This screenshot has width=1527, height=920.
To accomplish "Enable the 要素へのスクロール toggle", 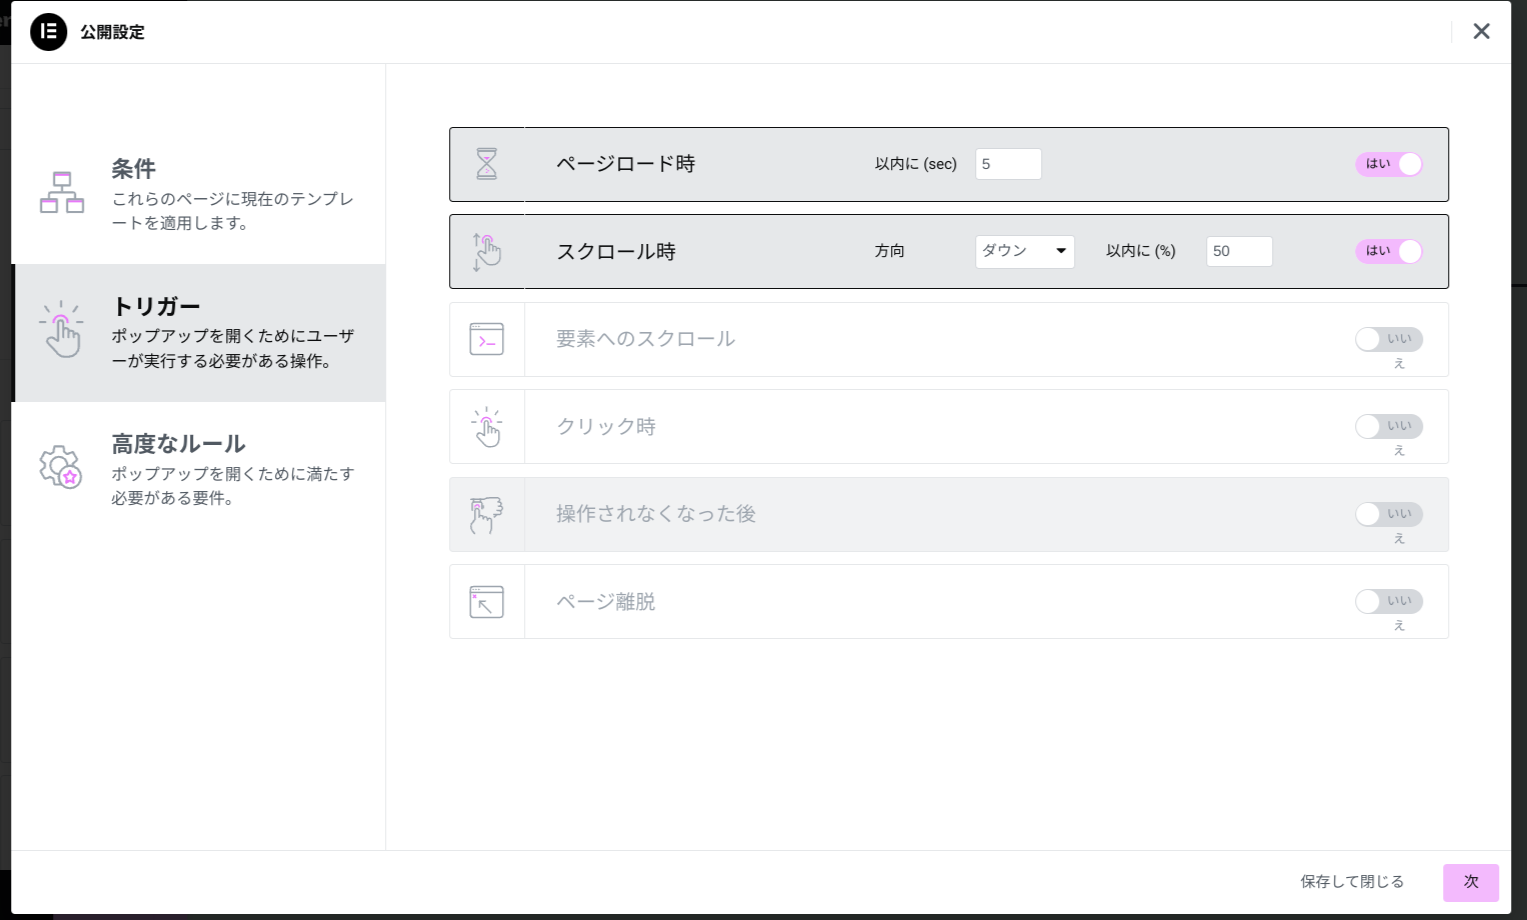I will tap(1389, 339).
